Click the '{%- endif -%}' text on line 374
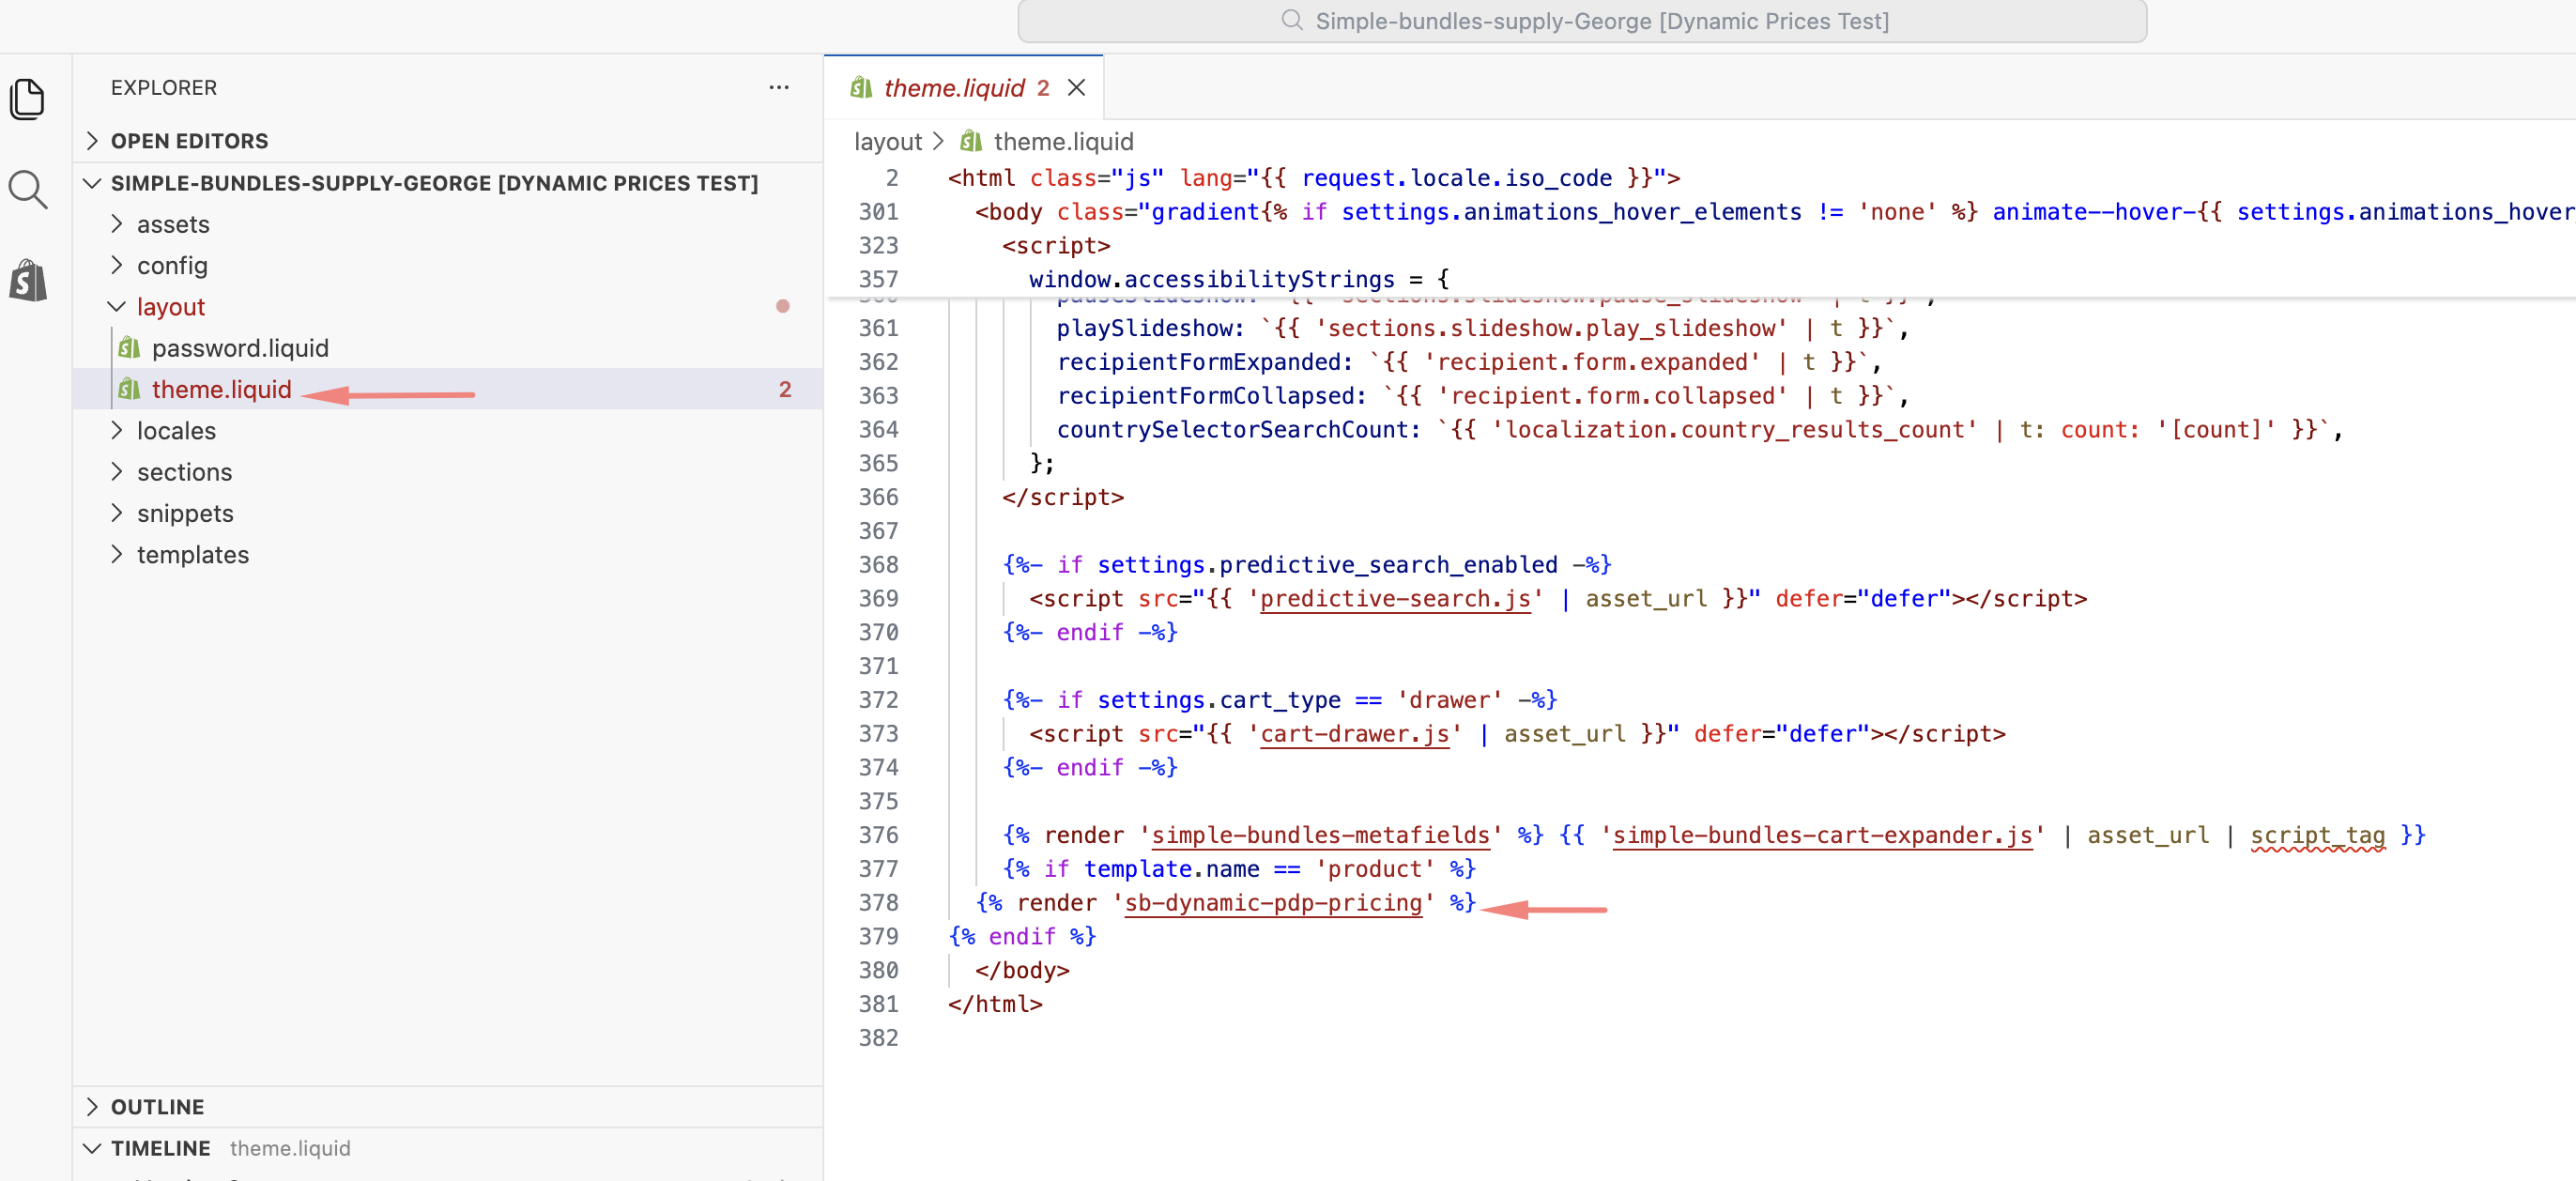 click(x=1090, y=768)
